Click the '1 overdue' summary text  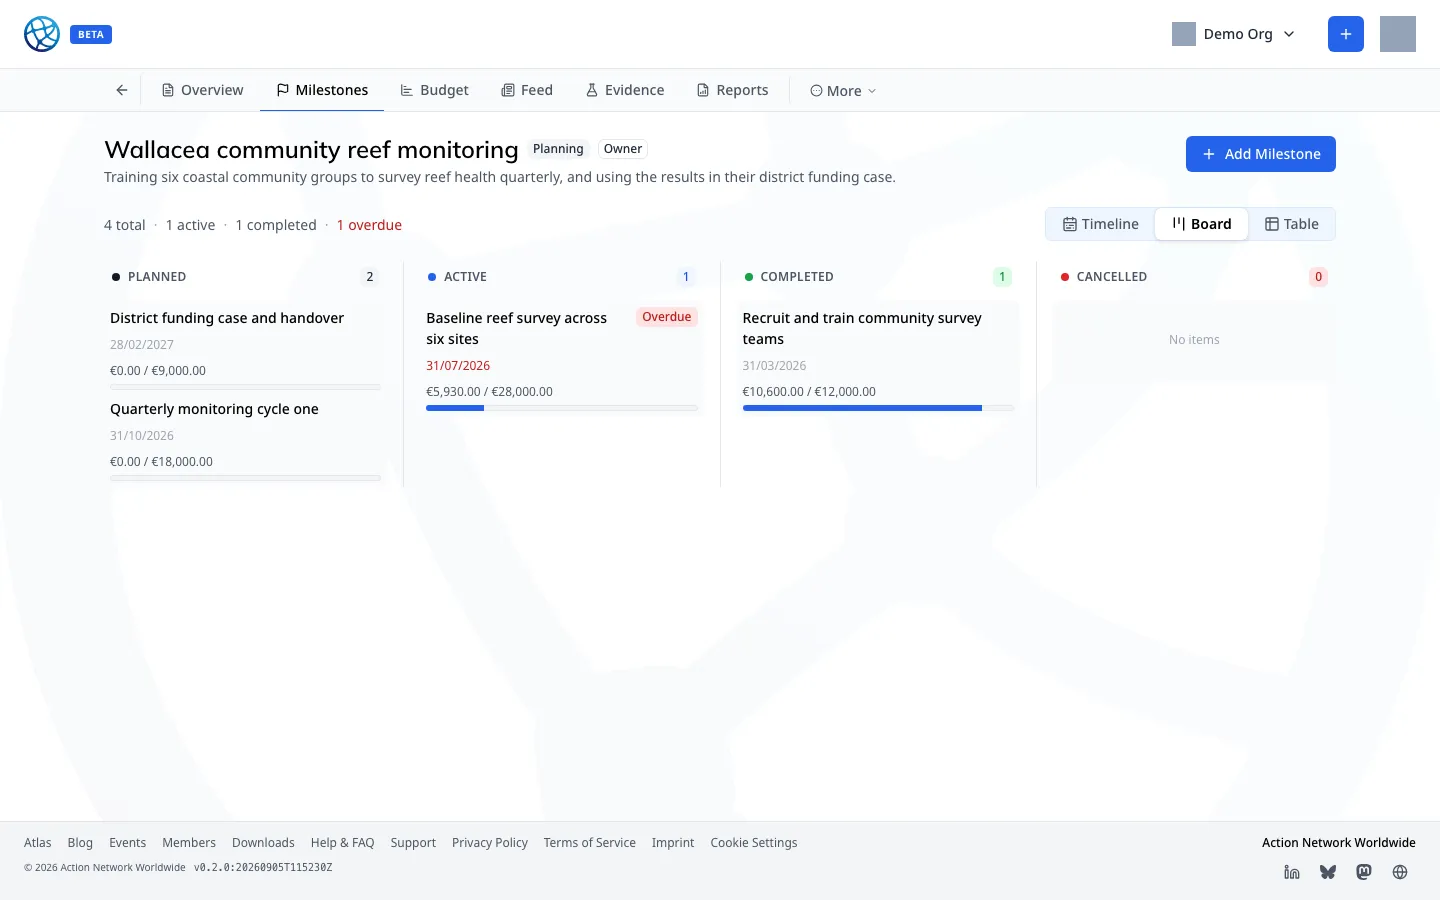click(369, 225)
